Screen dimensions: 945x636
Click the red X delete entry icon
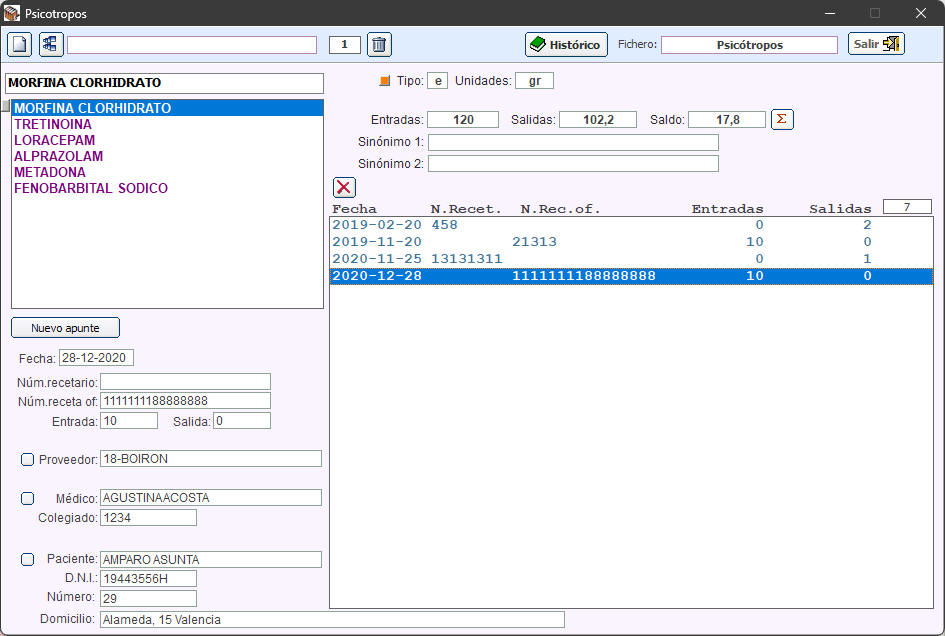(x=344, y=187)
